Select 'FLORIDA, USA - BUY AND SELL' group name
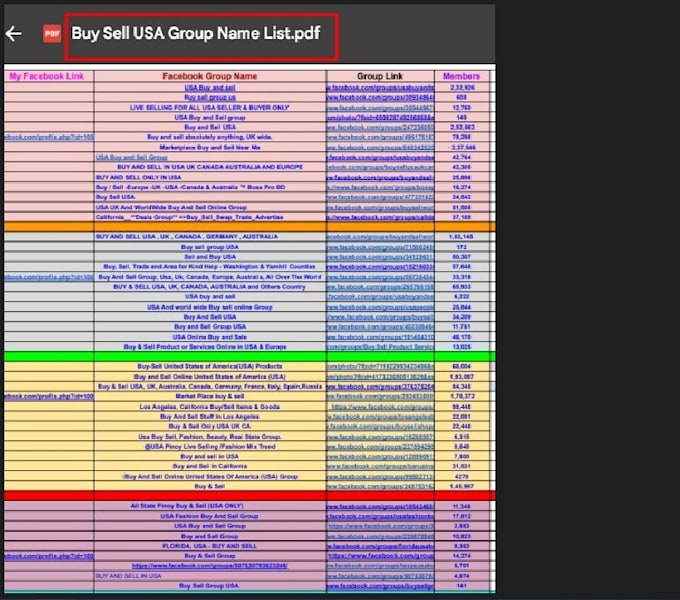680x600 pixels. pos(209,546)
